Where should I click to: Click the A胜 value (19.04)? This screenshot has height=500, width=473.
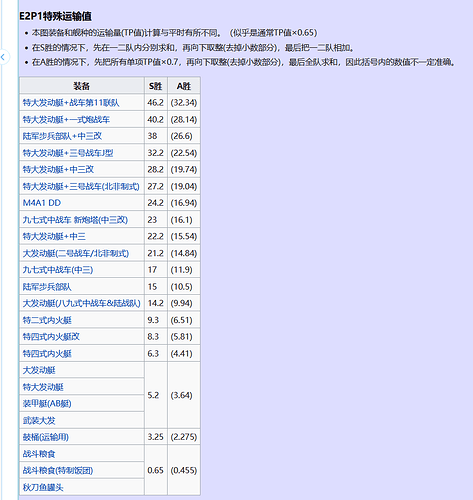[184, 186]
